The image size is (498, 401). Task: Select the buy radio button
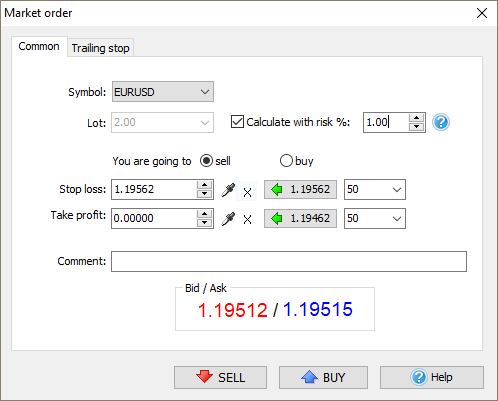286,161
